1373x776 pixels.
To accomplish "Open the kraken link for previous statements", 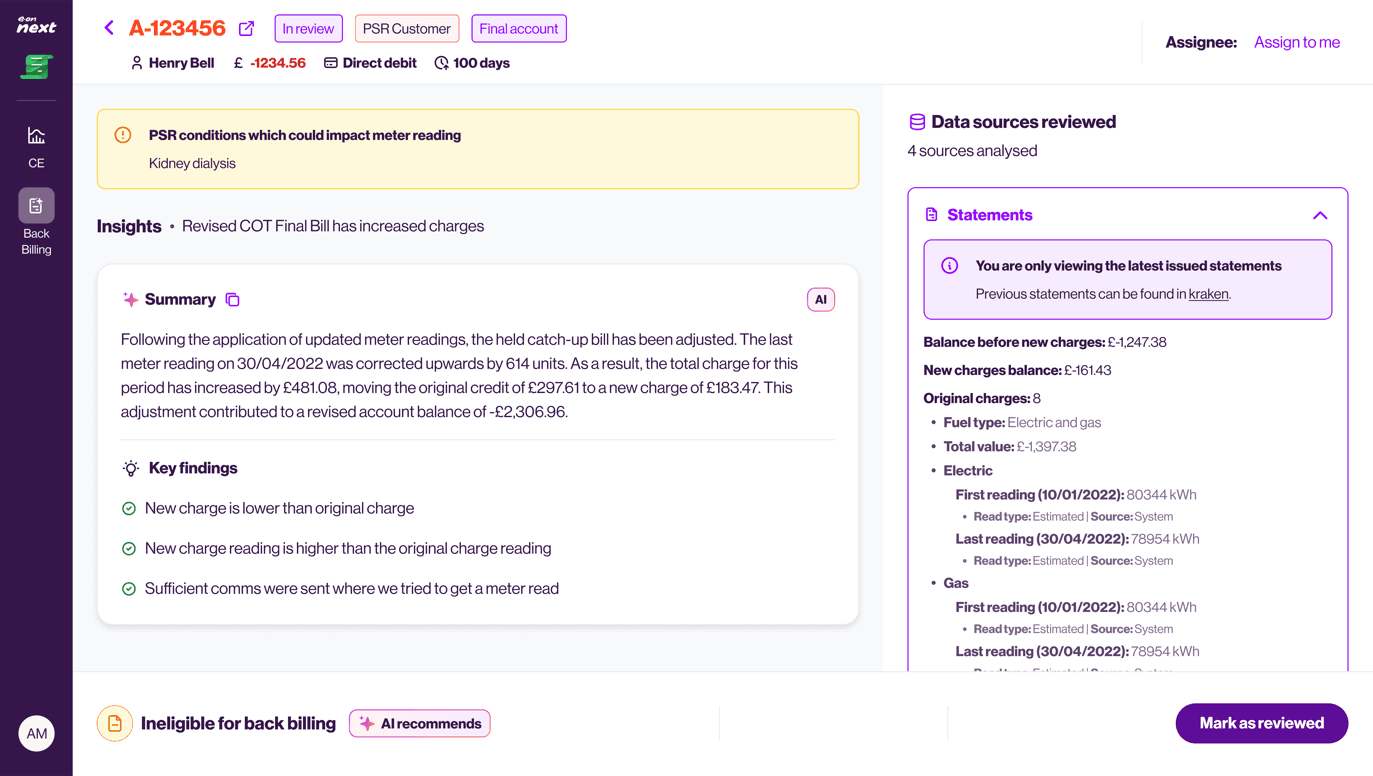I will [1208, 294].
